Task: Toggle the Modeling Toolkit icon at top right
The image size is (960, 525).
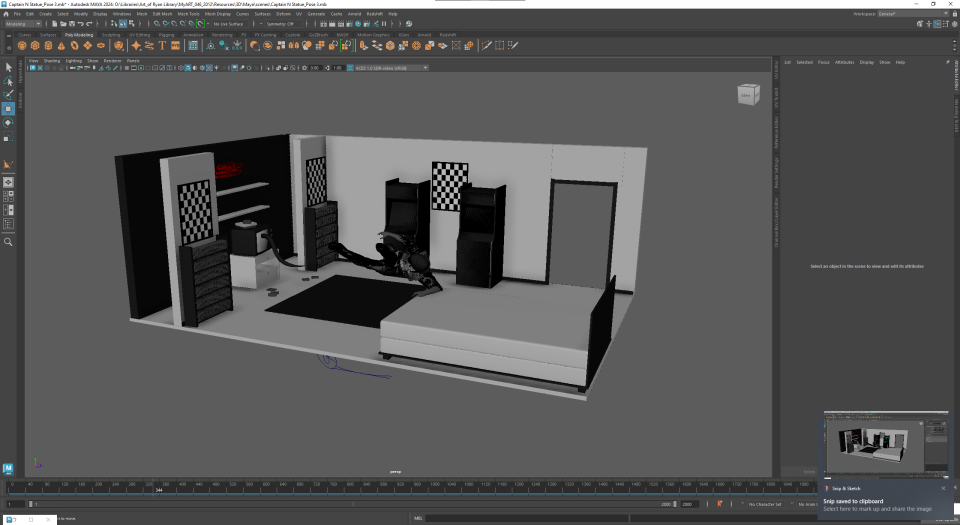Action: tap(920, 24)
